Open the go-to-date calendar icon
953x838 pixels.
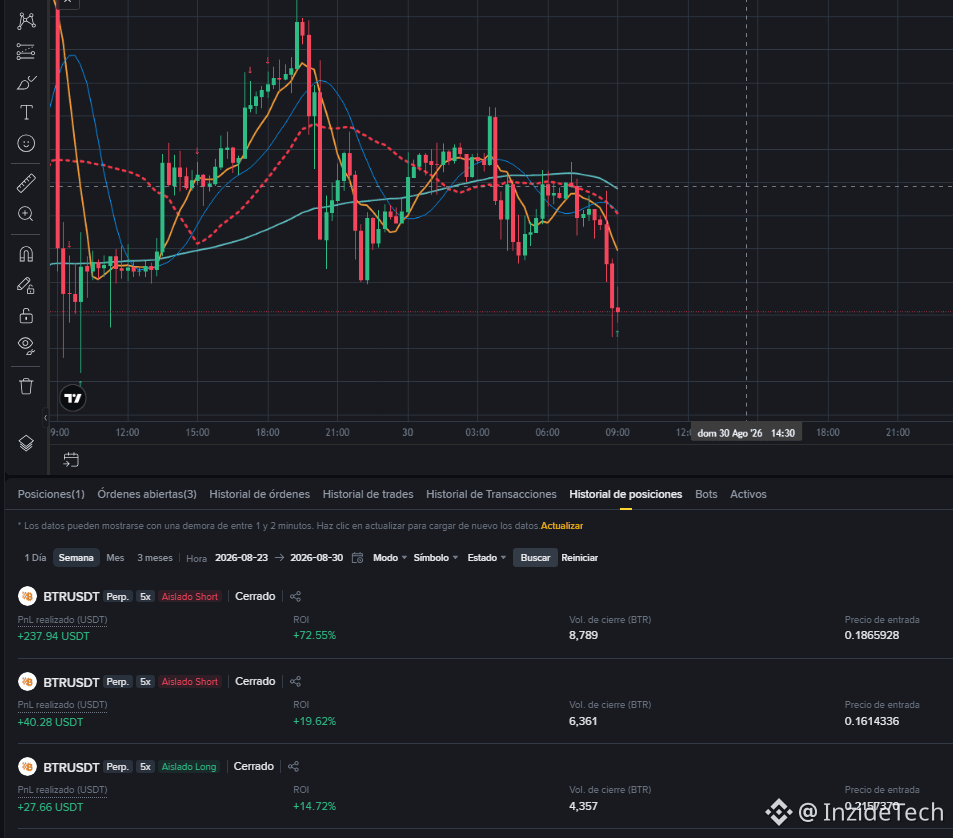click(71, 460)
